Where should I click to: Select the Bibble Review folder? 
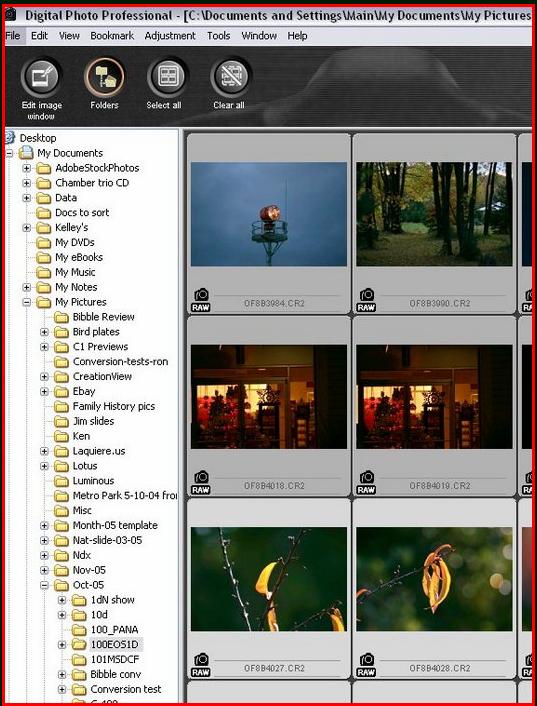[104, 317]
